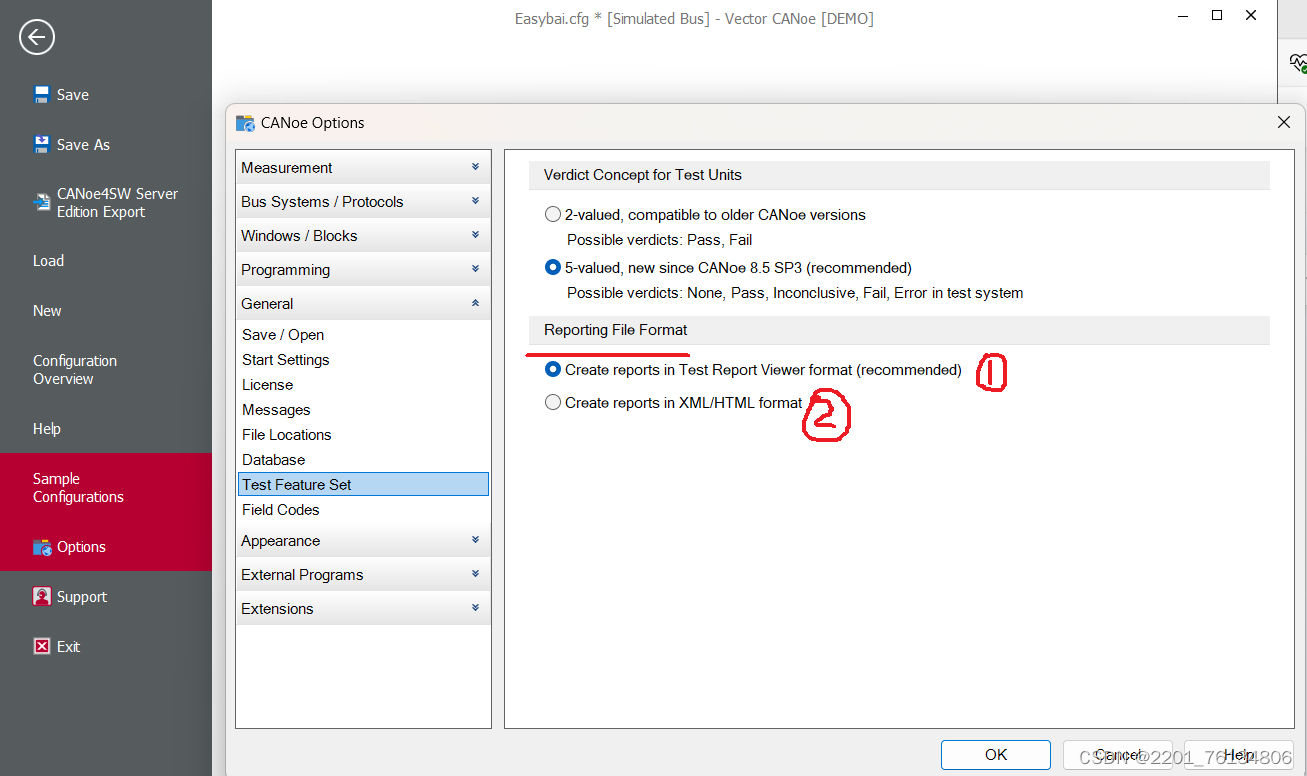The height and width of the screenshot is (776, 1307).
Task: Click the External Programs header
Action: [363, 575]
